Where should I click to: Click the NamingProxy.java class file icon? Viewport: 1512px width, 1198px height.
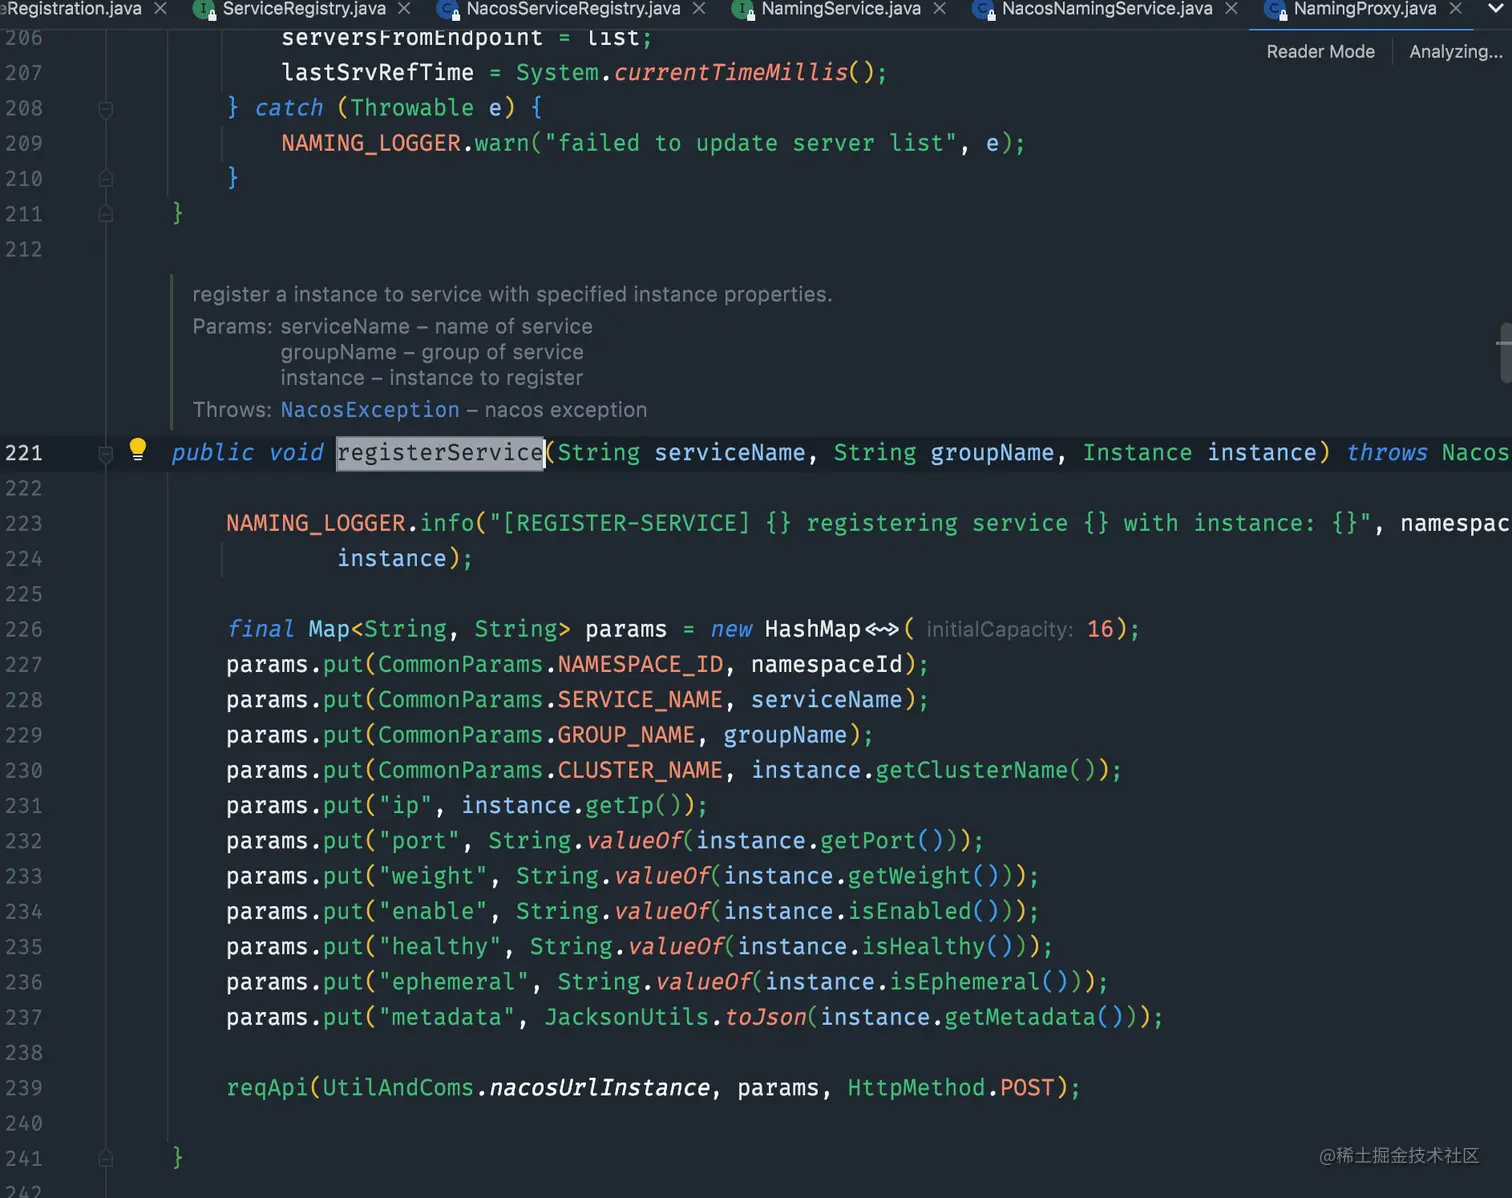(x=1276, y=10)
